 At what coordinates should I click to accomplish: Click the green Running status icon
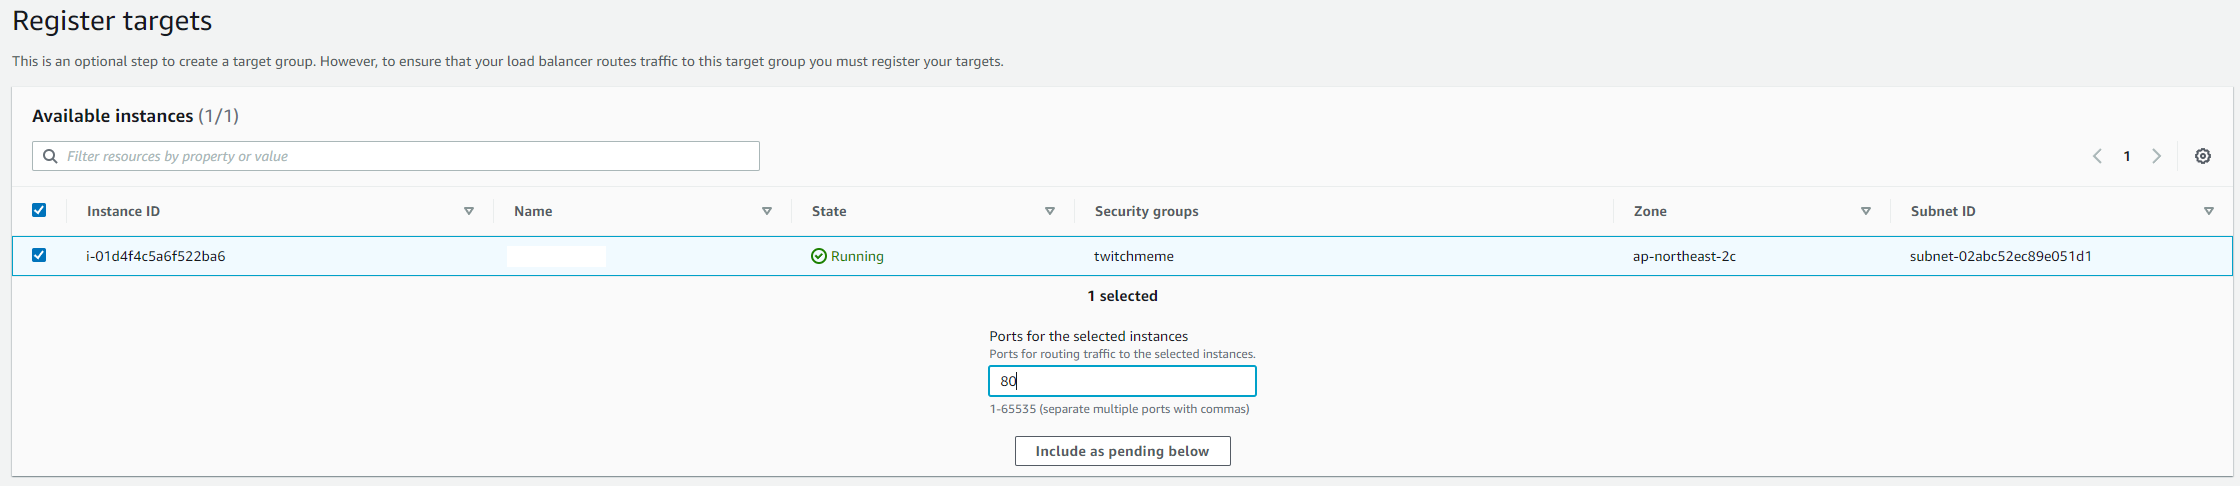(819, 256)
